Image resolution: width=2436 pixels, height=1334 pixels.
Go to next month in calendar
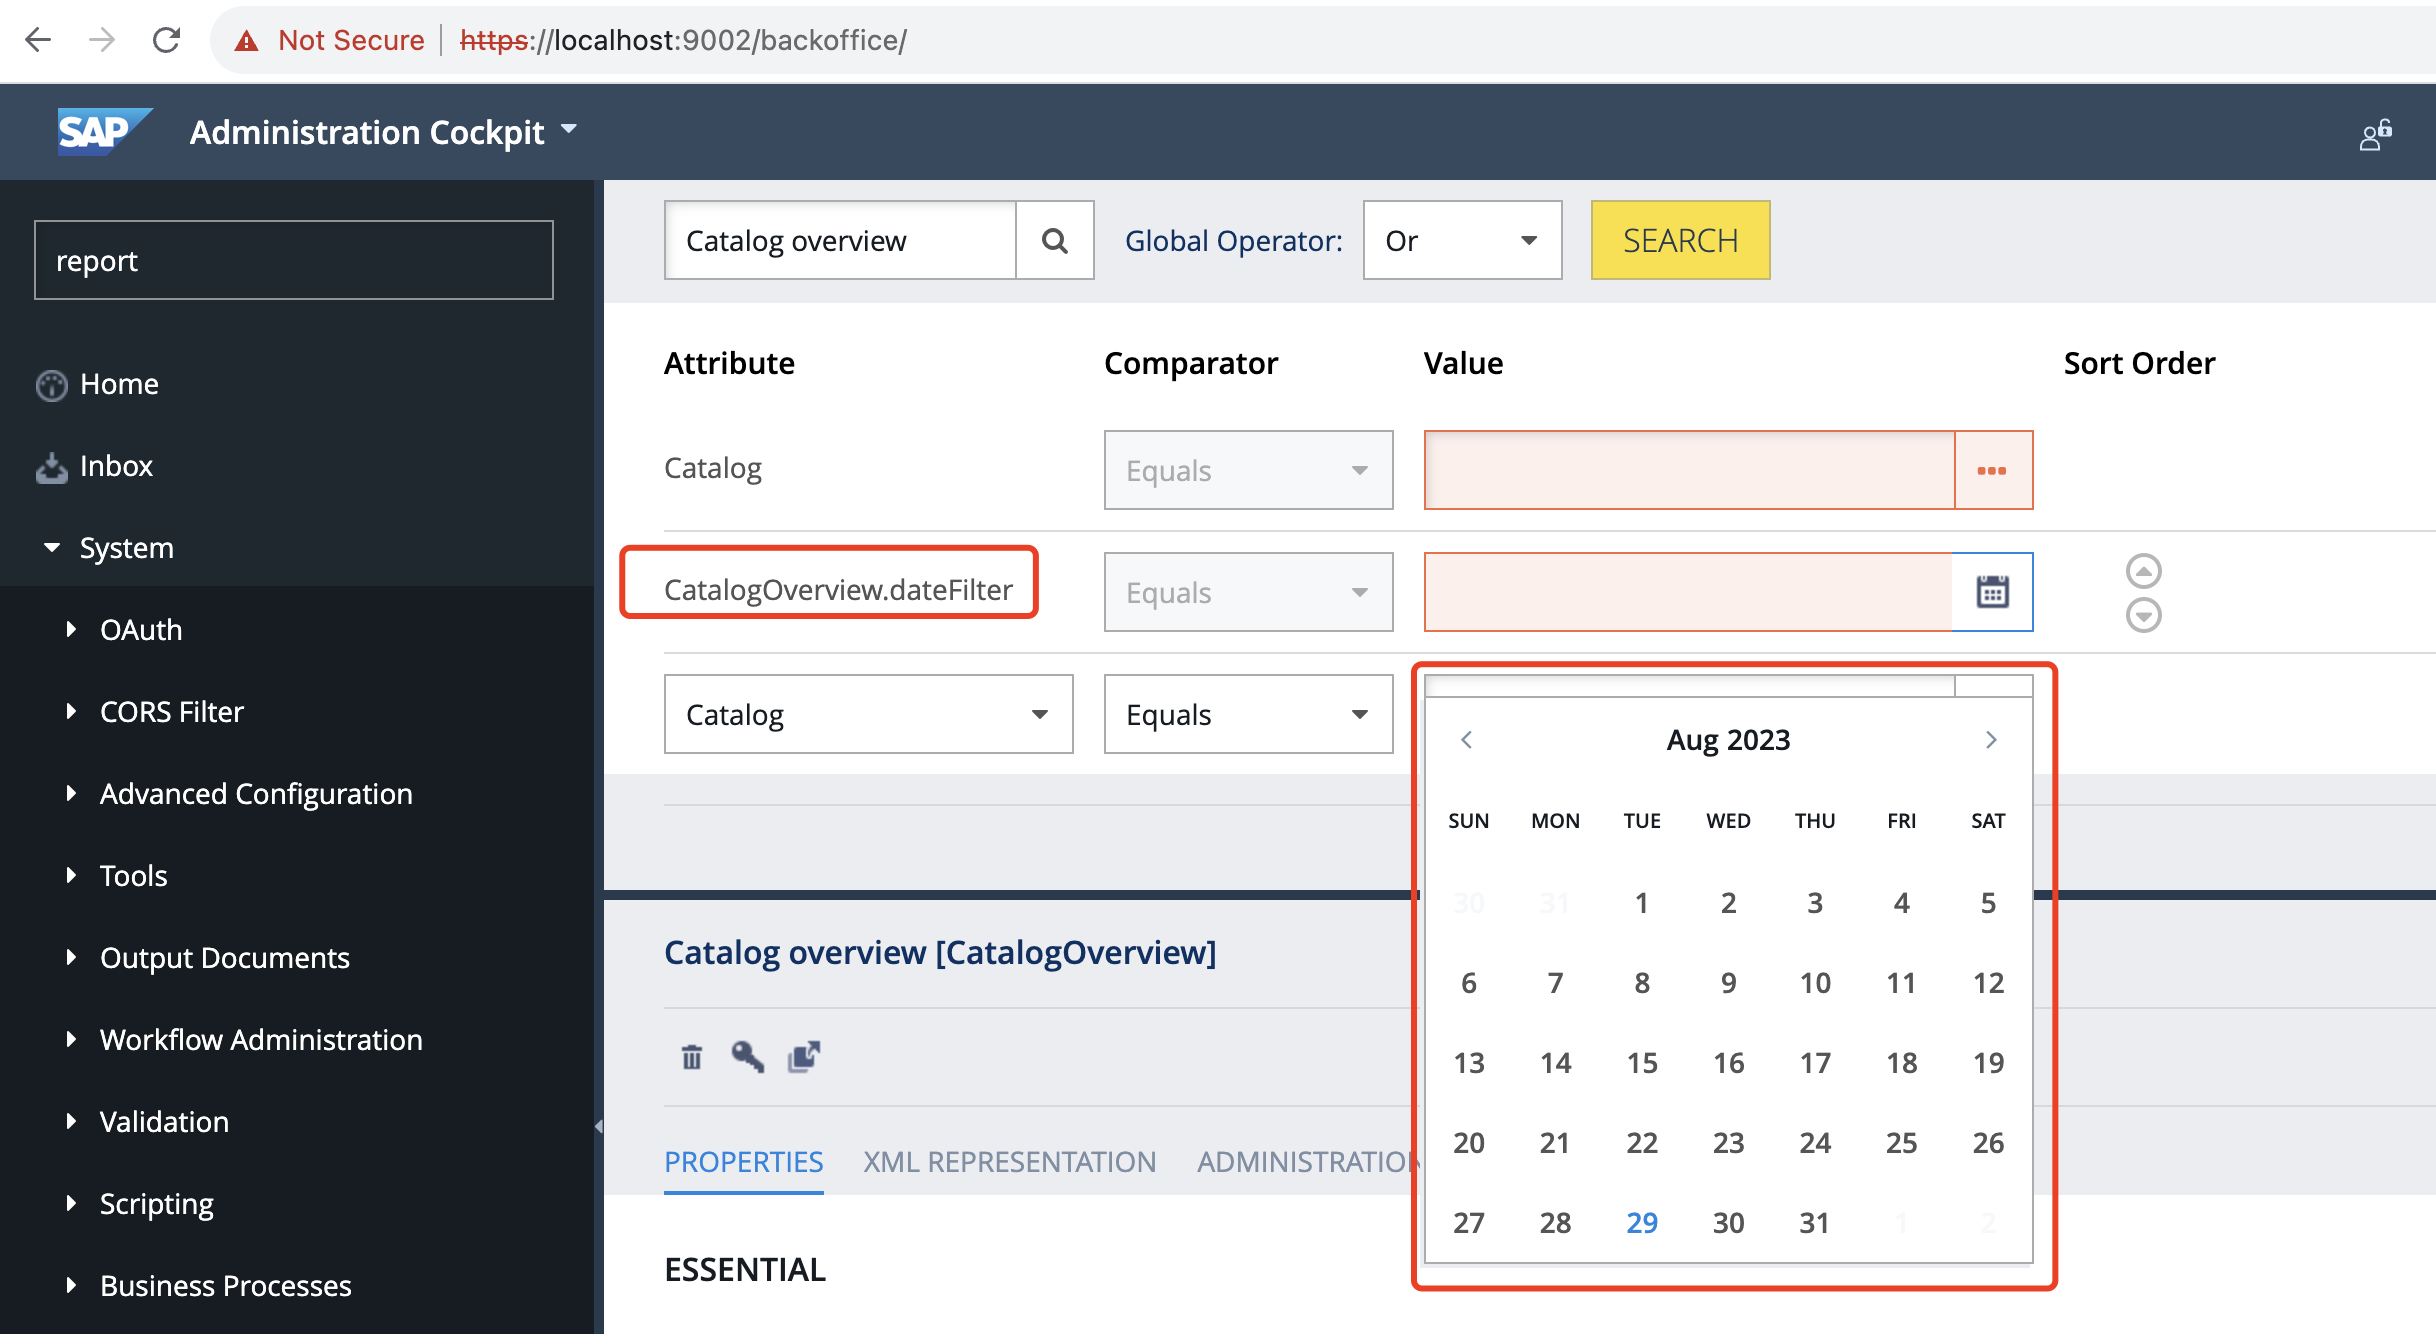[1991, 740]
